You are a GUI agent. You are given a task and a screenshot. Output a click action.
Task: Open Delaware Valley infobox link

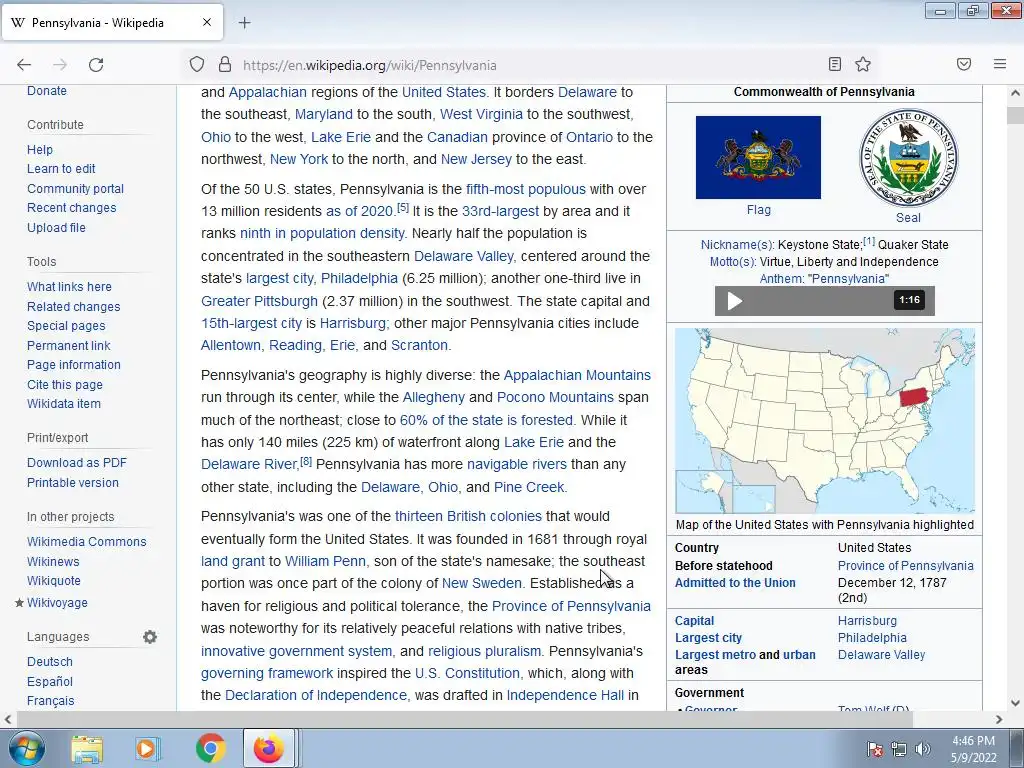(881, 654)
